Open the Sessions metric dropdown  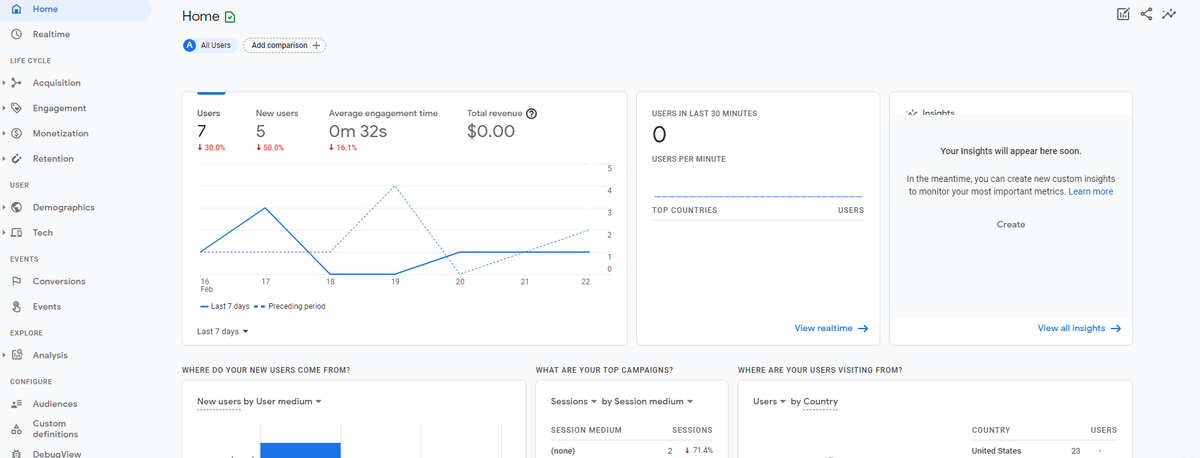(574, 401)
